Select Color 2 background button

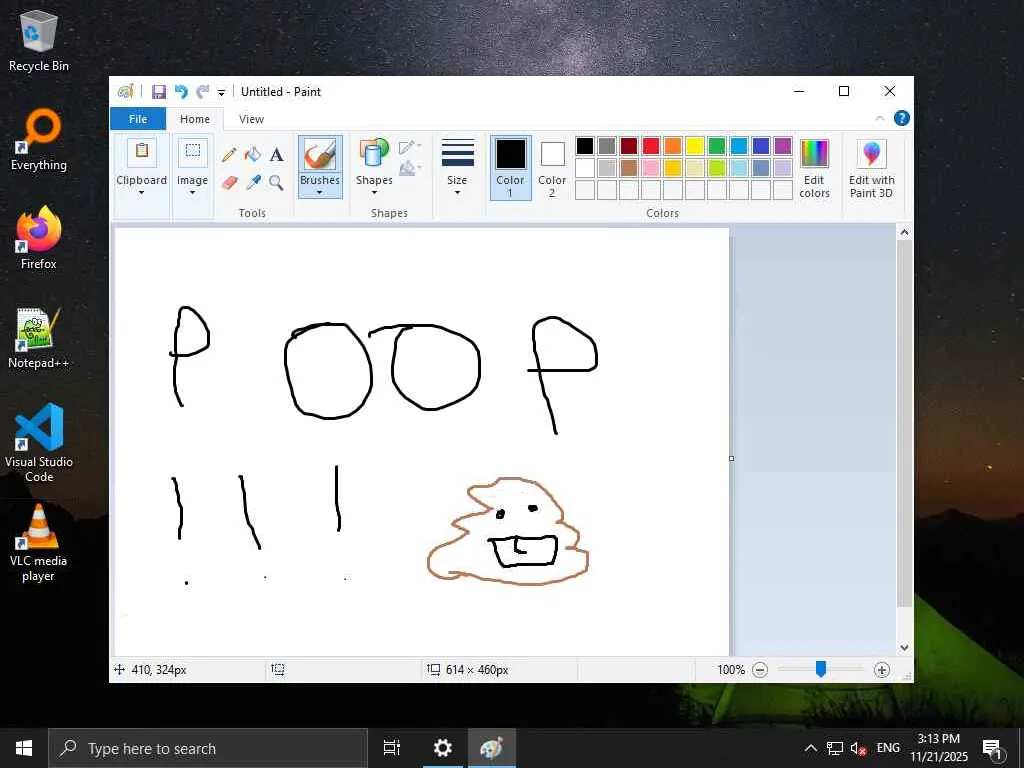(552, 168)
